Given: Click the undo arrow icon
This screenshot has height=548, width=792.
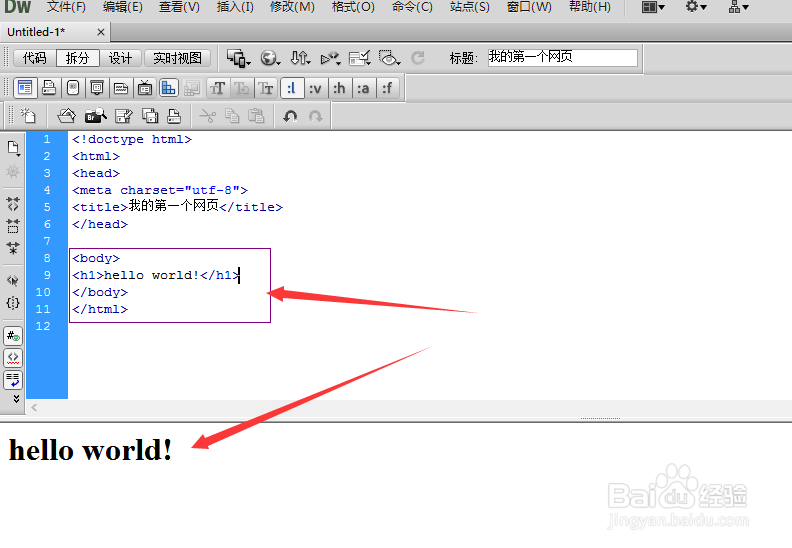Looking at the screenshot, I should (290, 116).
